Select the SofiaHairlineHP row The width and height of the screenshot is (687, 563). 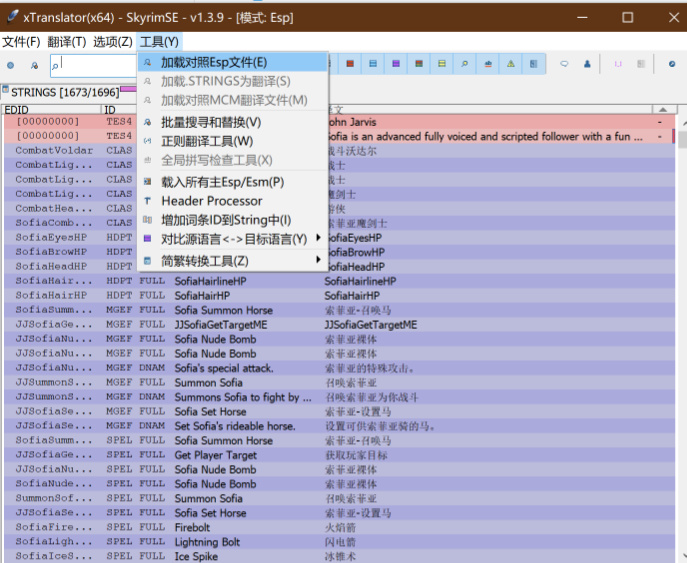pos(340,281)
